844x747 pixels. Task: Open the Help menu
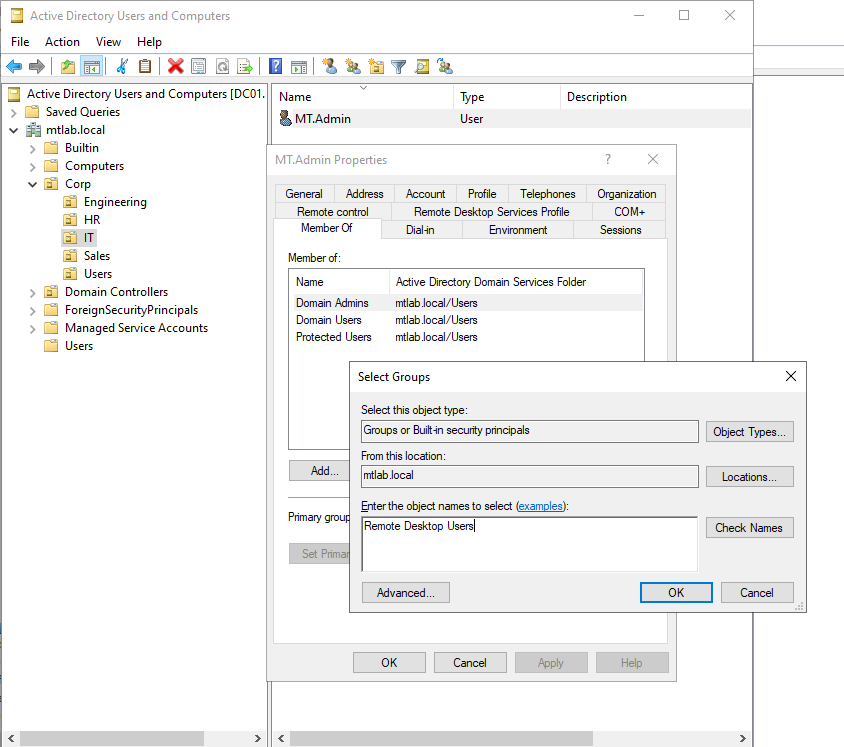click(x=149, y=42)
